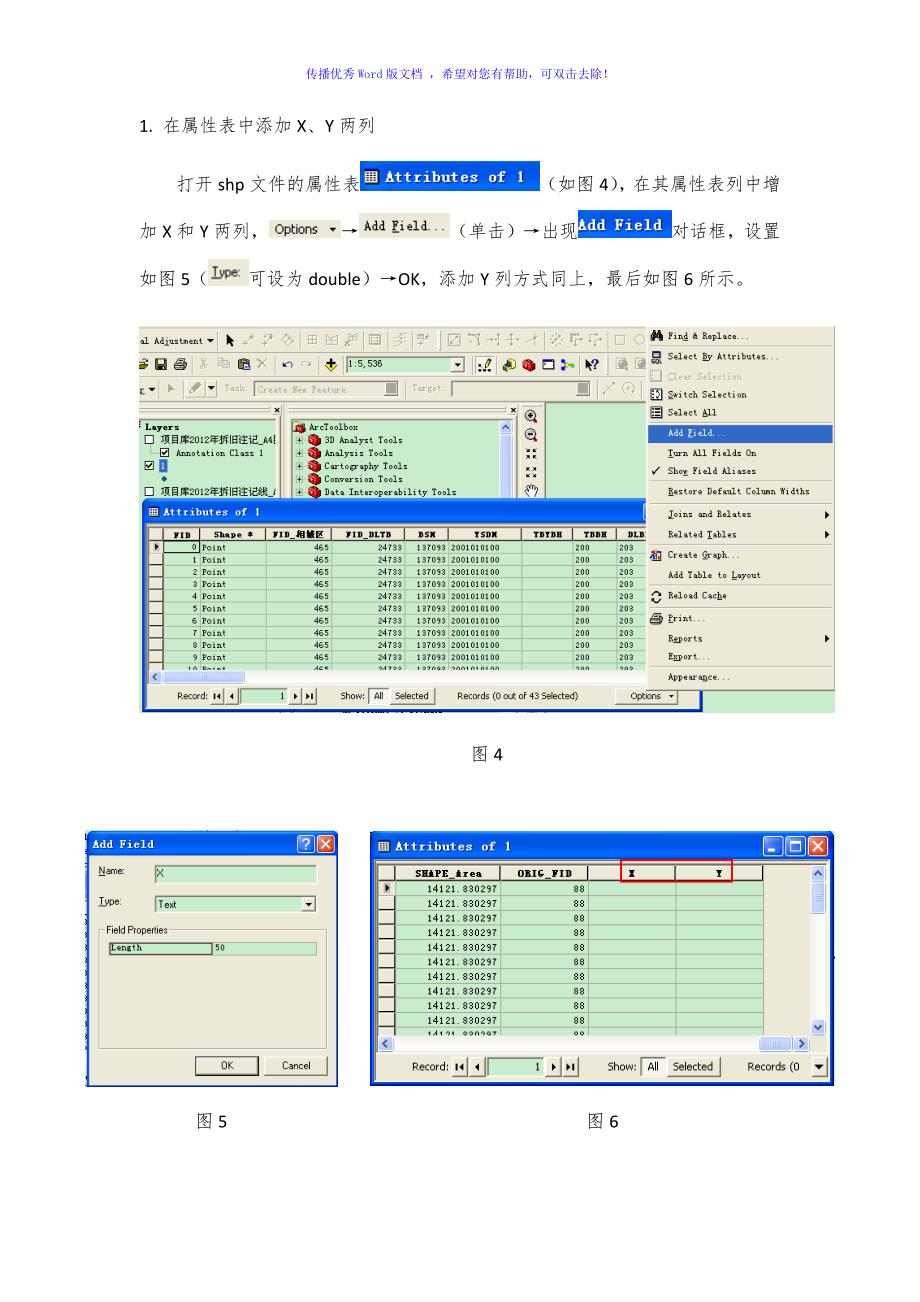The height and width of the screenshot is (1302, 920).
Task: Open the Editor Toolbar icon
Action: [x=483, y=364]
